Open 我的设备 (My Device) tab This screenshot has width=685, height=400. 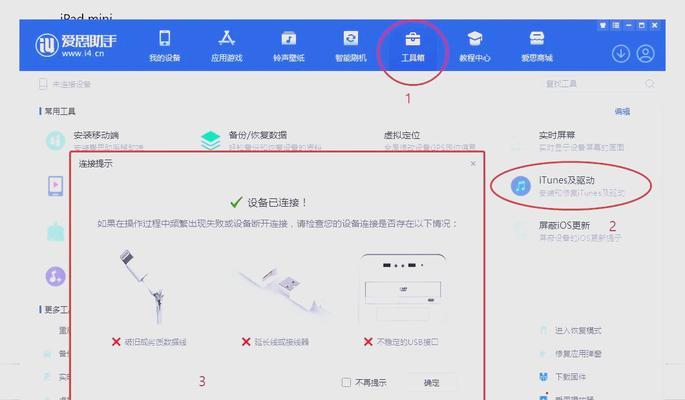click(x=165, y=46)
